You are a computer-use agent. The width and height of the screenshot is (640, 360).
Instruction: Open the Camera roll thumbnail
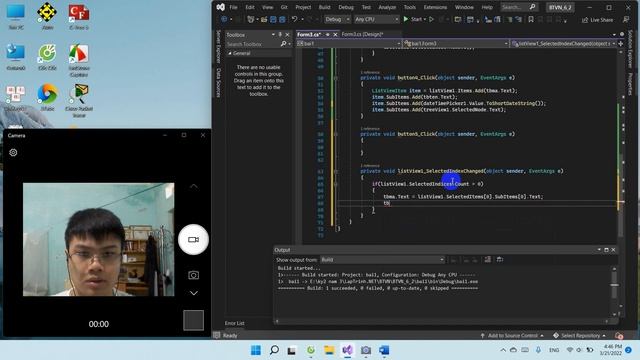tap(193, 320)
